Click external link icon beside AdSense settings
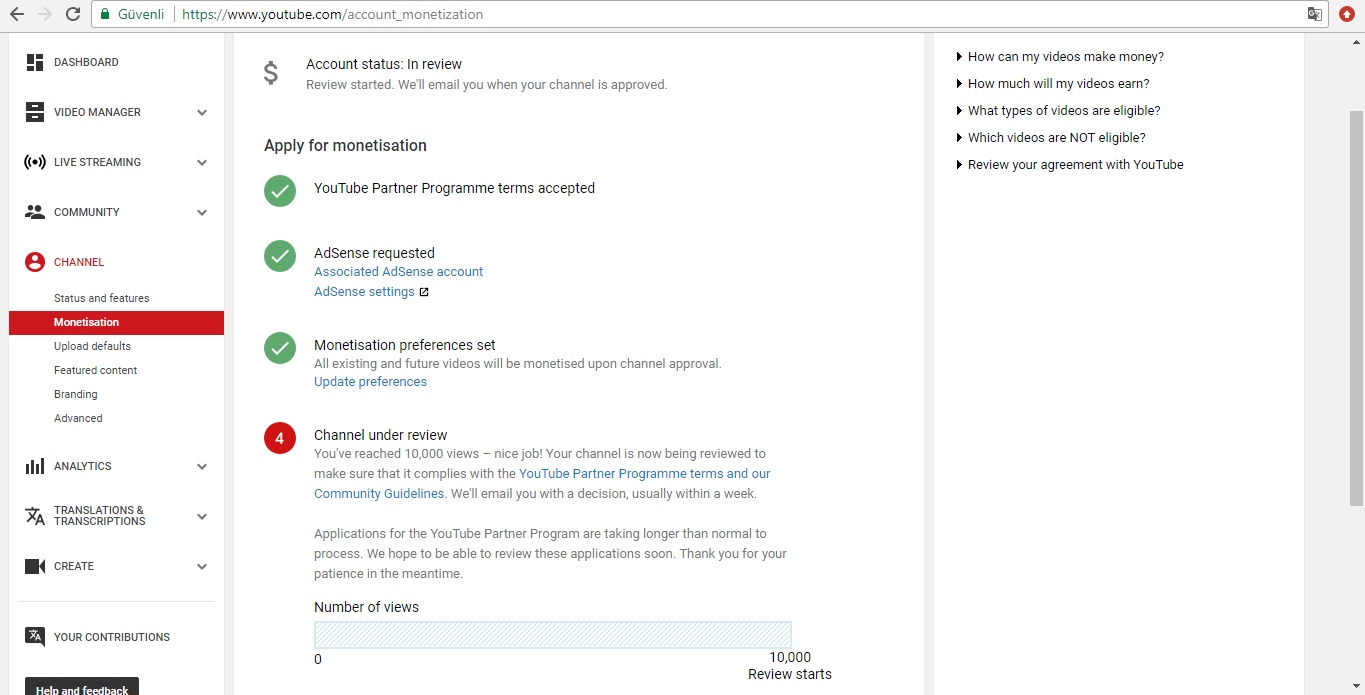Viewport: 1365px width, 695px height. tap(424, 292)
